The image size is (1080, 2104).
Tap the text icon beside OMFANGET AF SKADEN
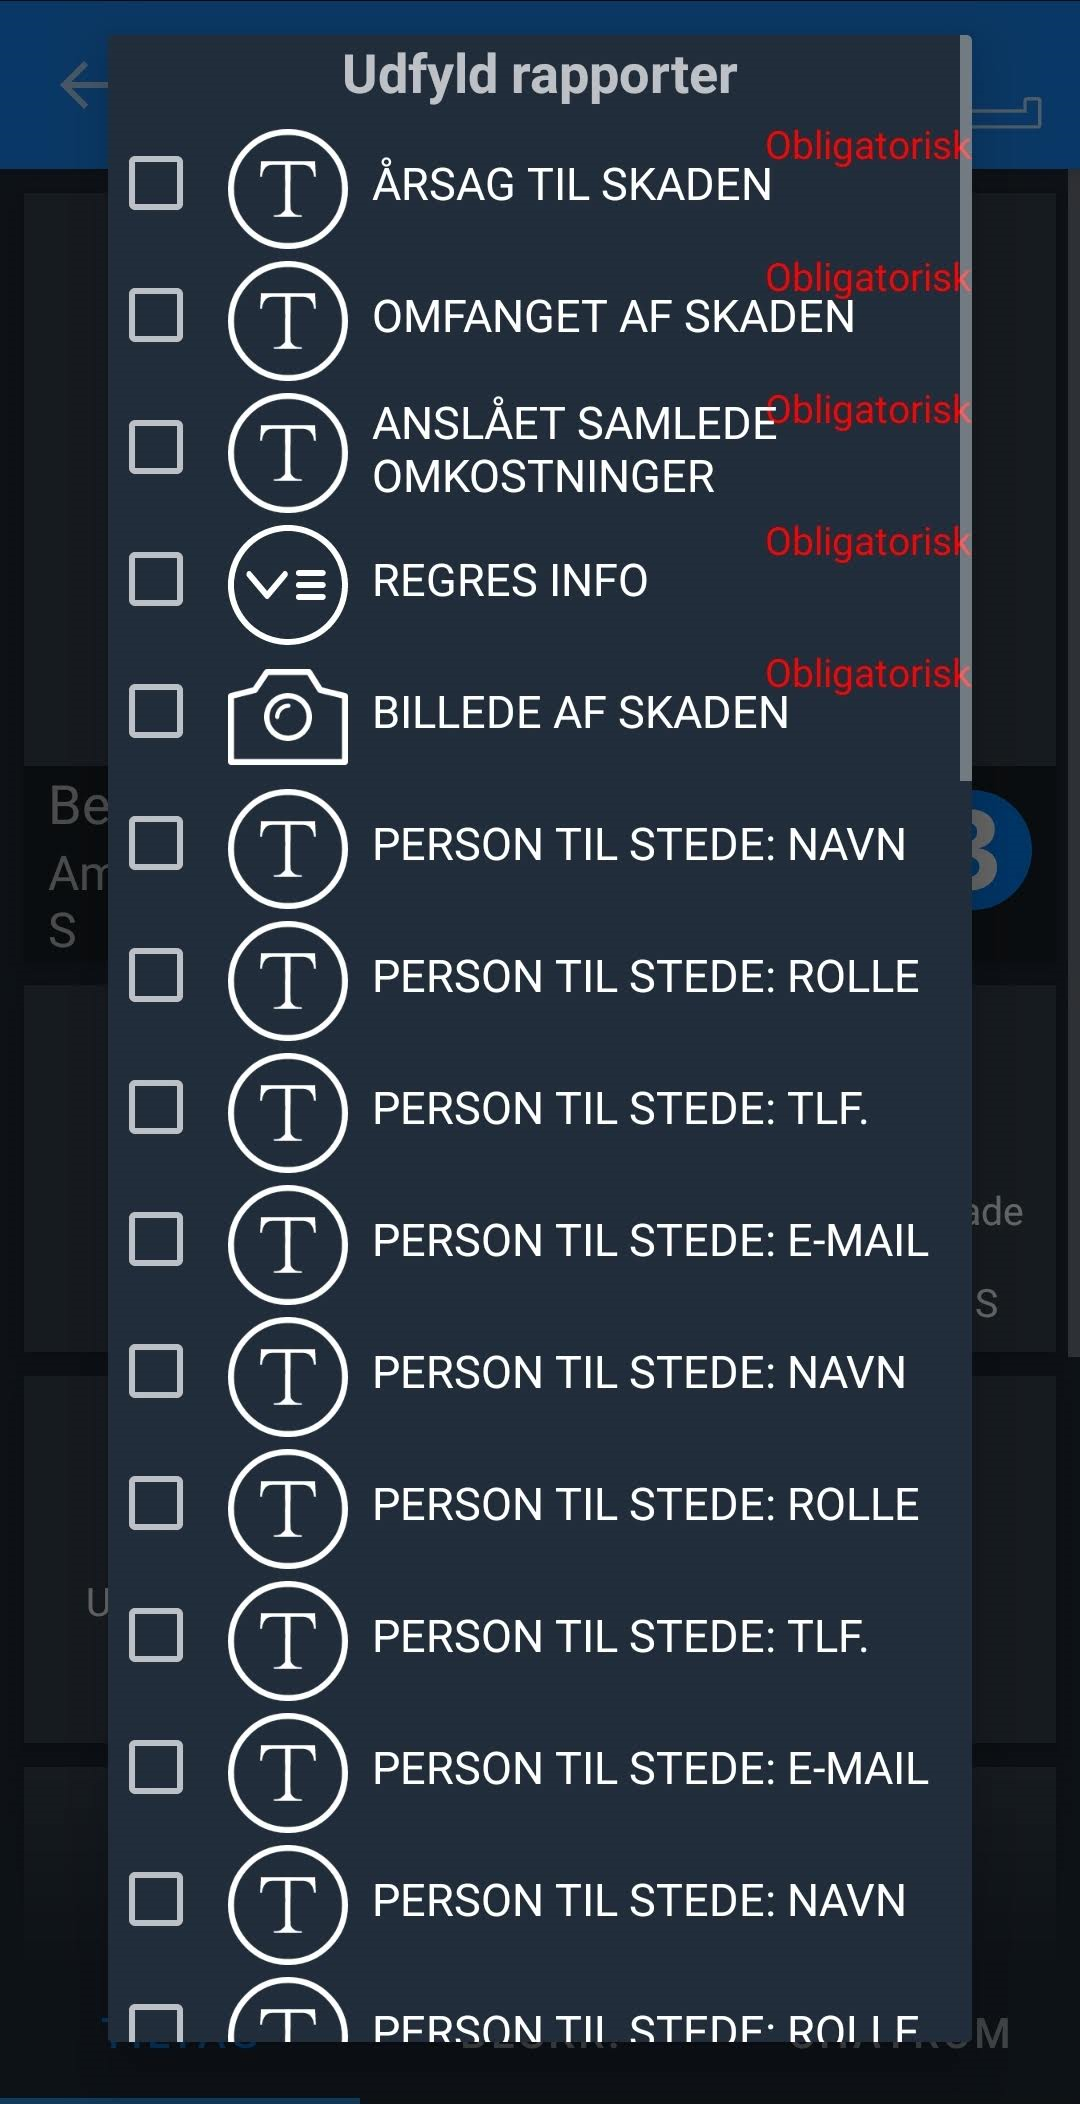(288, 320)
